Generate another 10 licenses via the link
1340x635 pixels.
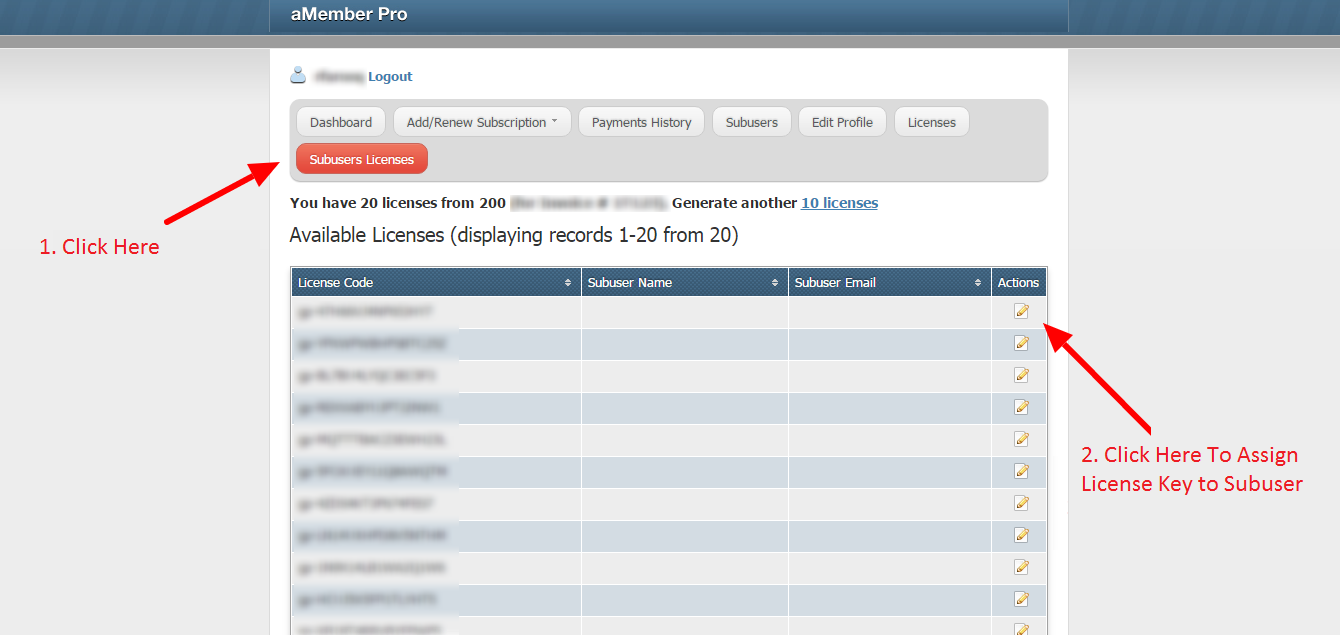(x=839, y=202)
